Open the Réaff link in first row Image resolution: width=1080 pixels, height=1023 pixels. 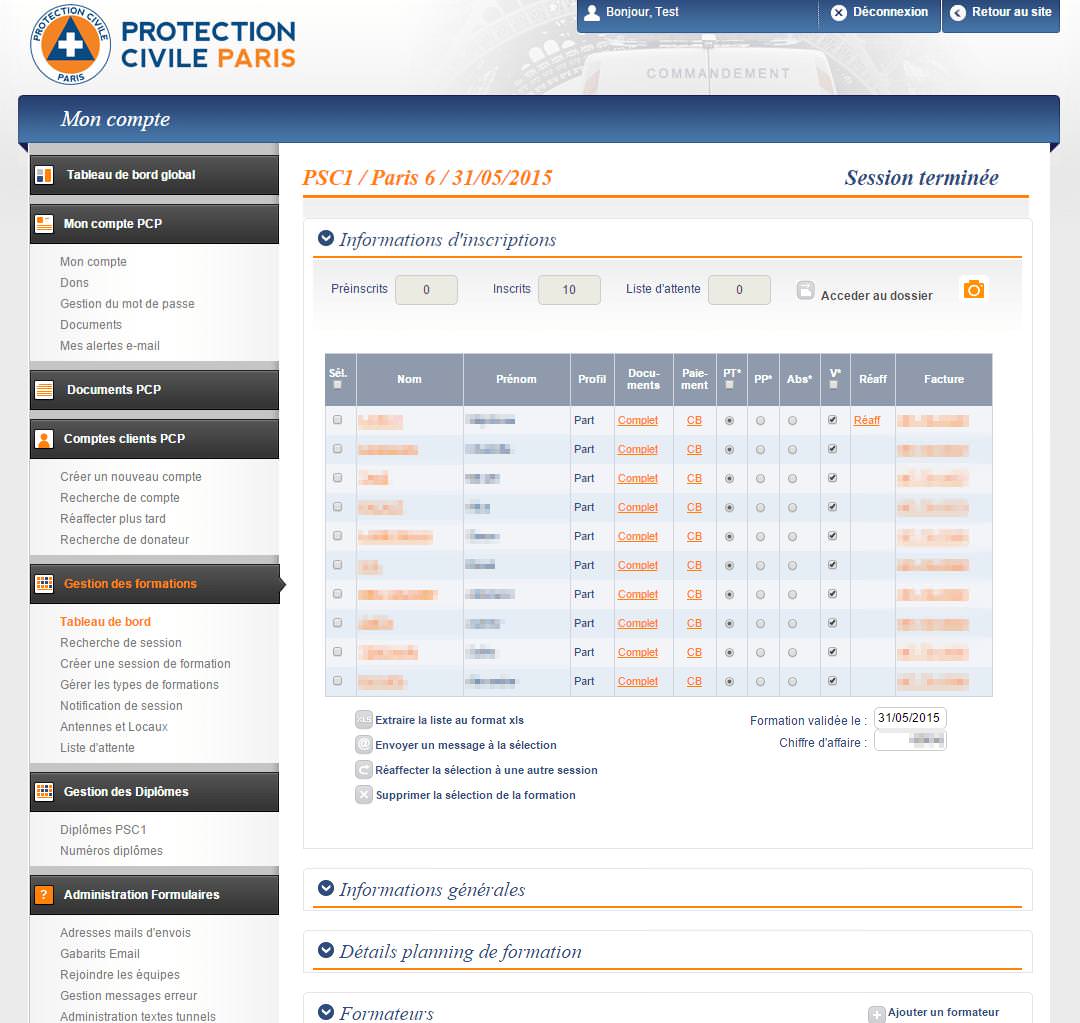click(x=867, y=421)
